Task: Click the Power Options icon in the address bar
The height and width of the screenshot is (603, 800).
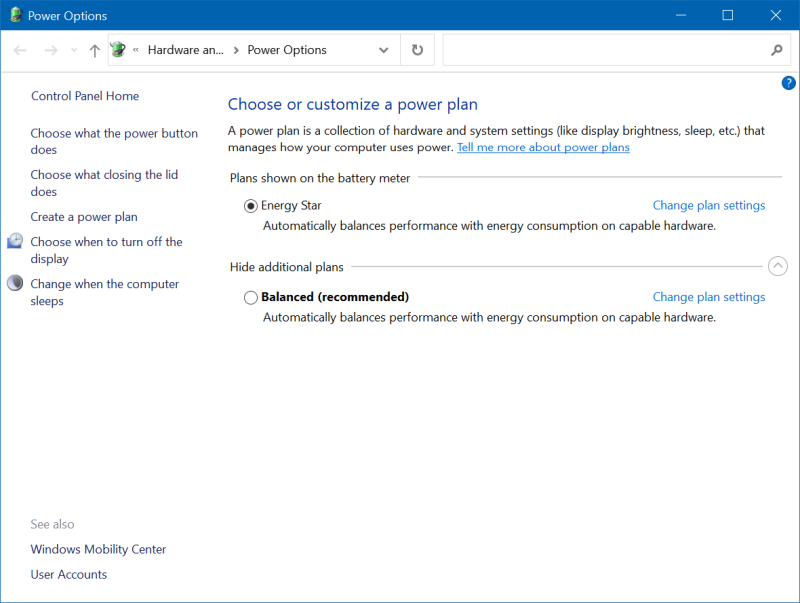Action: point(118,49)
